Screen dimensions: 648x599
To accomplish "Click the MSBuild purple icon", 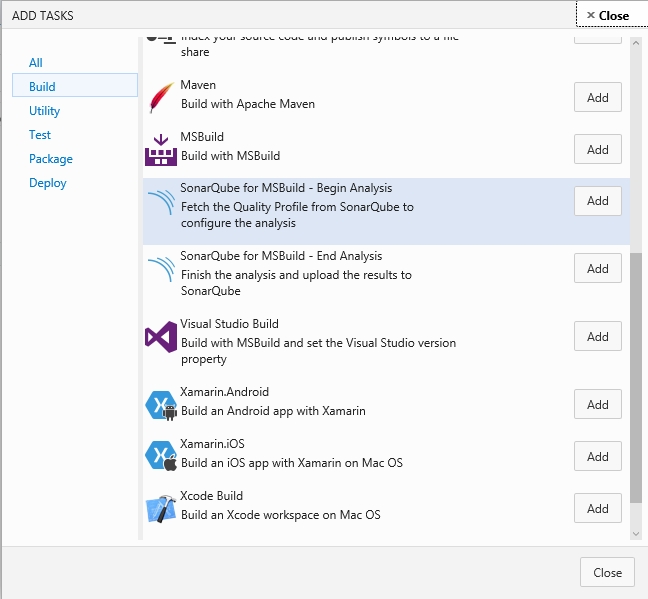I will tap(161, 150).
